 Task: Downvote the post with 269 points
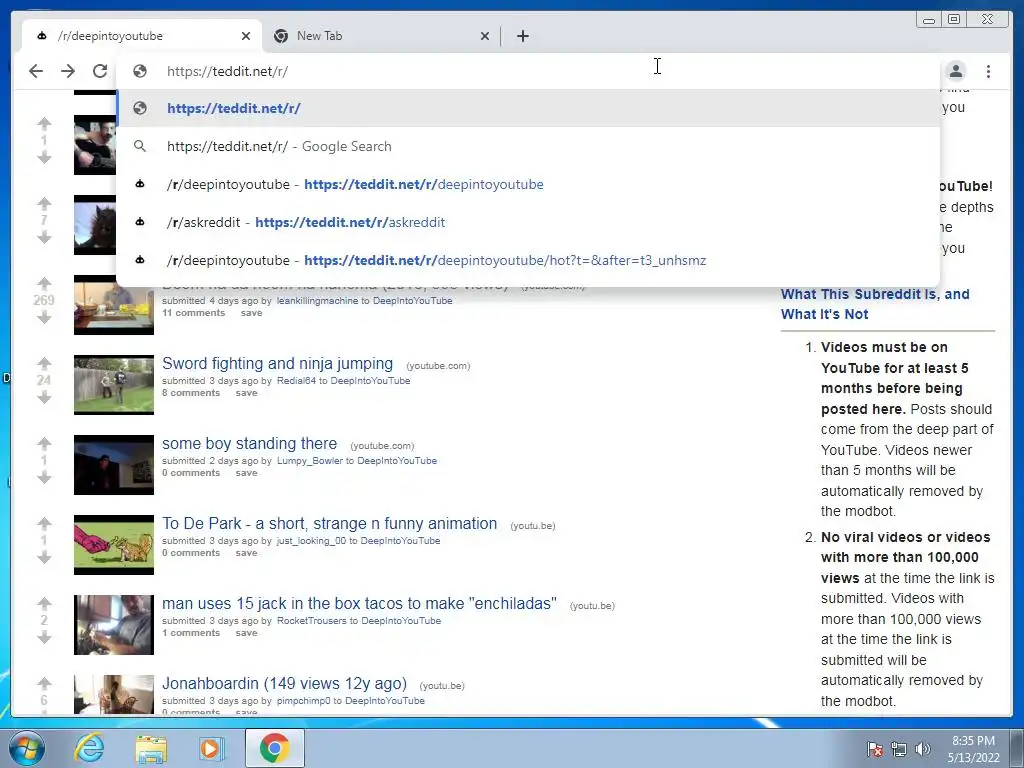click(x=44, y=318)
